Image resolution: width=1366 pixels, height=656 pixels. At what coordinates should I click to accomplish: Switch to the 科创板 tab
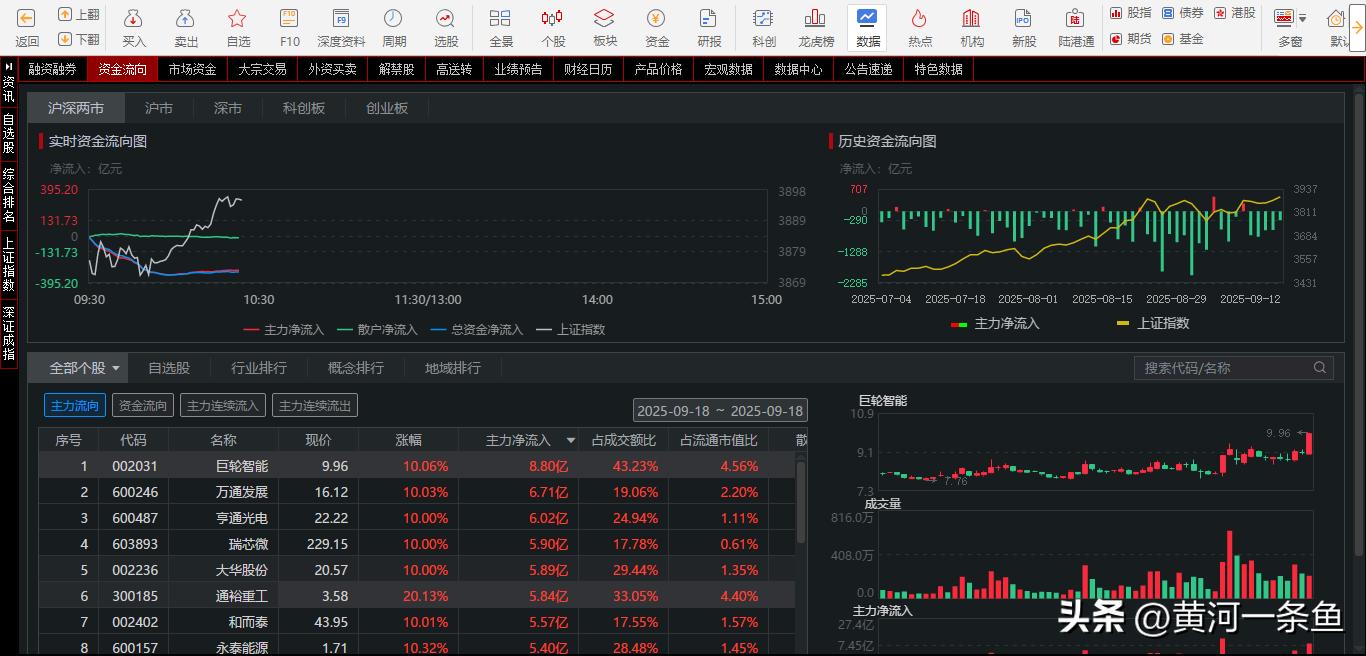[303, 108]
